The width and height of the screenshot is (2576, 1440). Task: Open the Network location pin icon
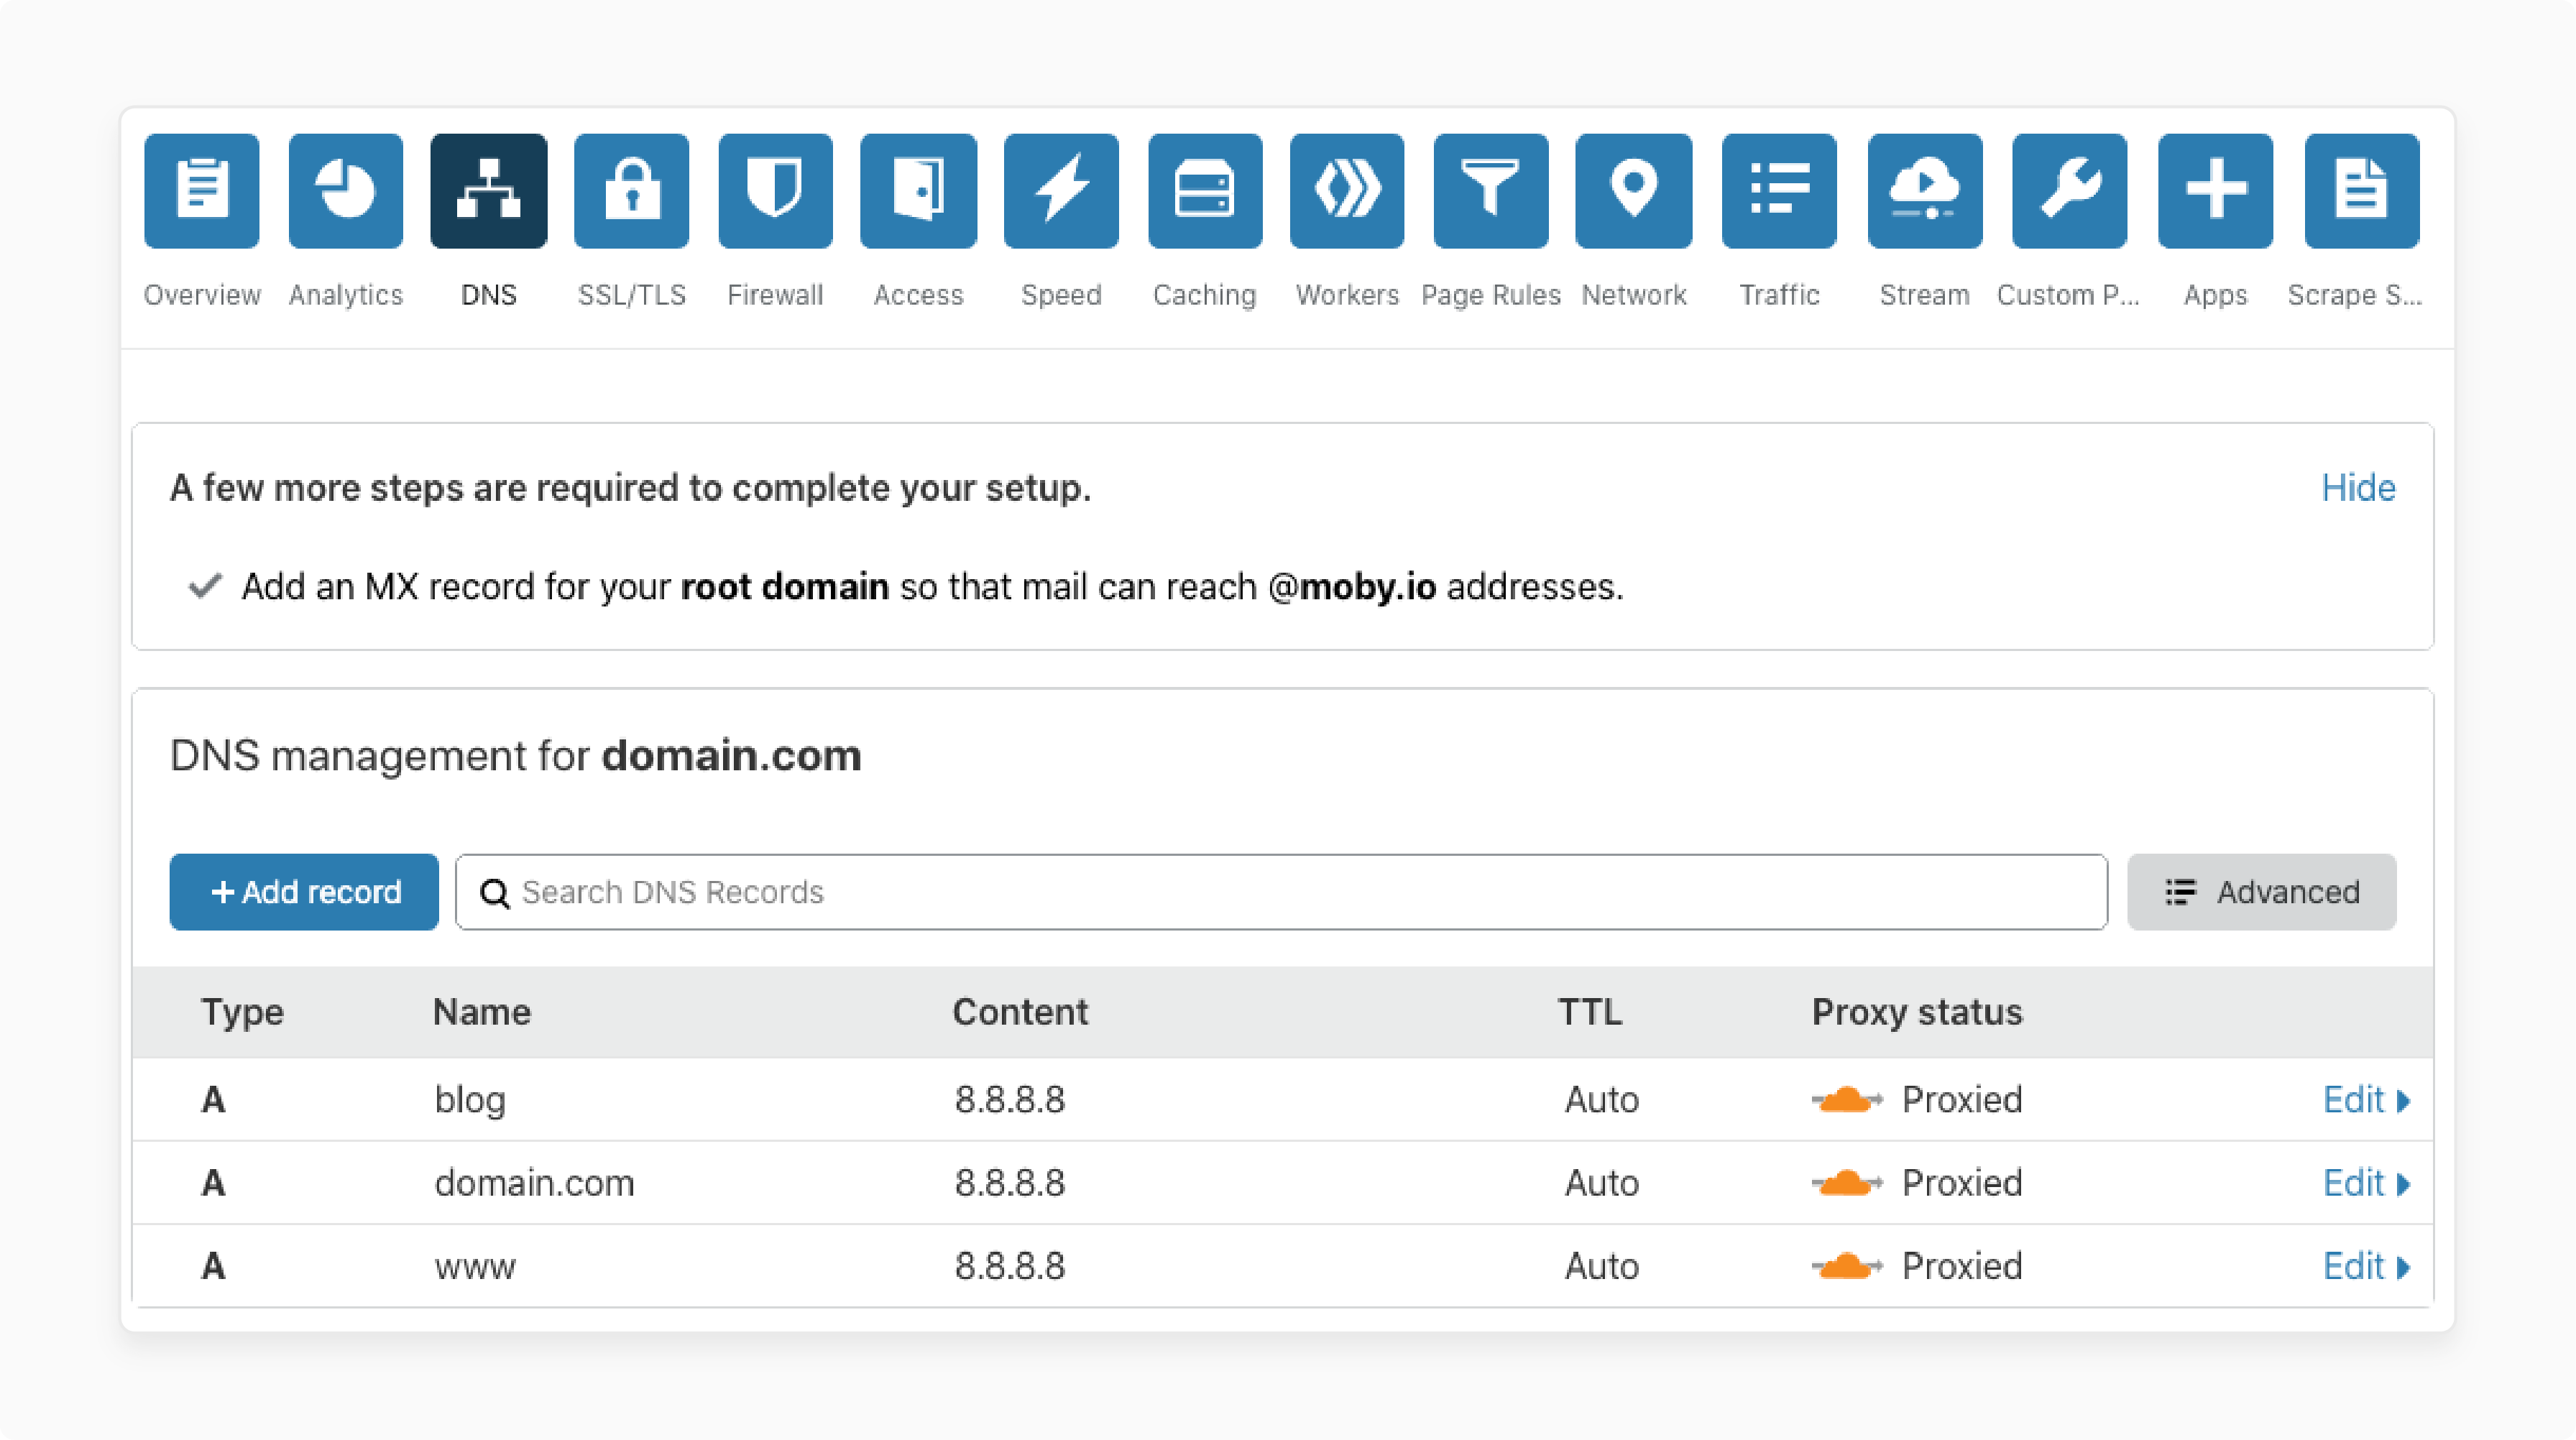(x=1634, y=190)
